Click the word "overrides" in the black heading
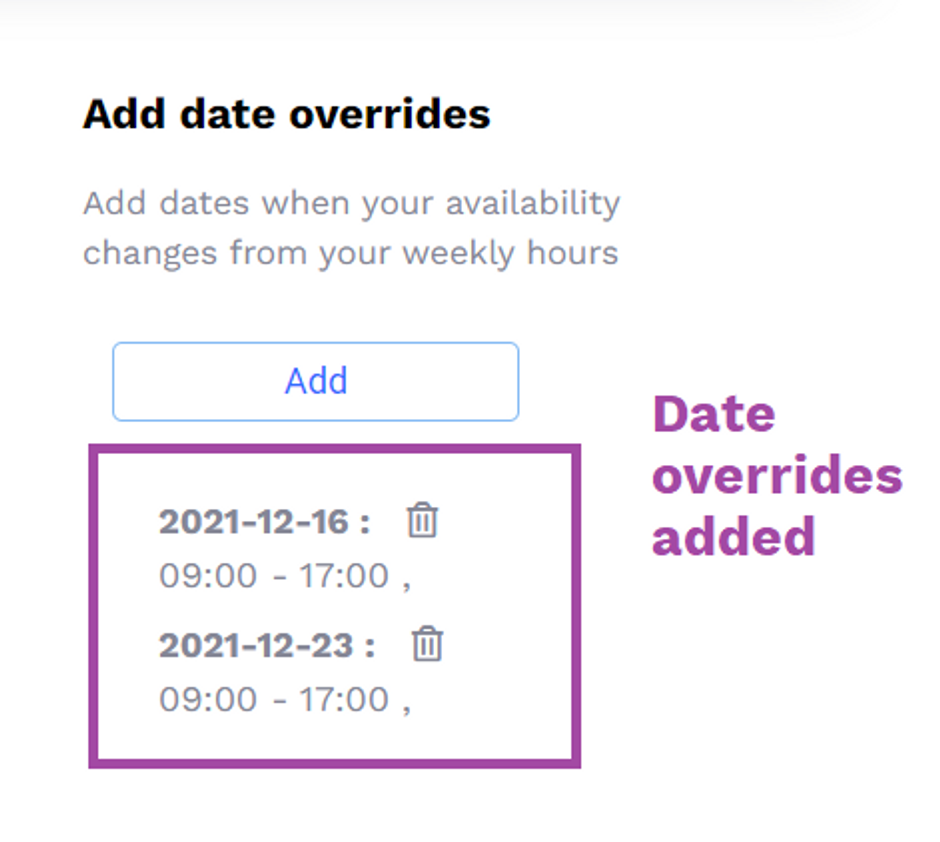The height and width of the screenshot is (842, 940). point(390,114)
